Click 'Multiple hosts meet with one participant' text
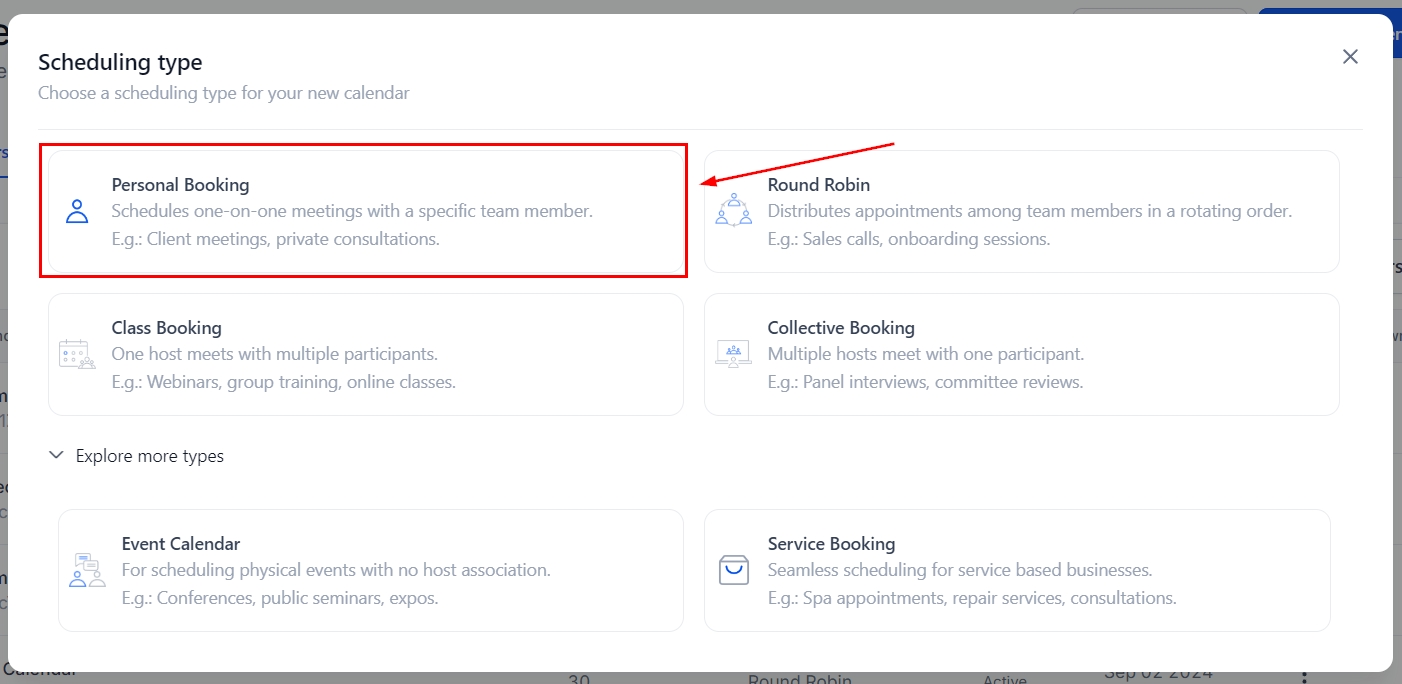The image size is (1402, 684). [925, 354]
